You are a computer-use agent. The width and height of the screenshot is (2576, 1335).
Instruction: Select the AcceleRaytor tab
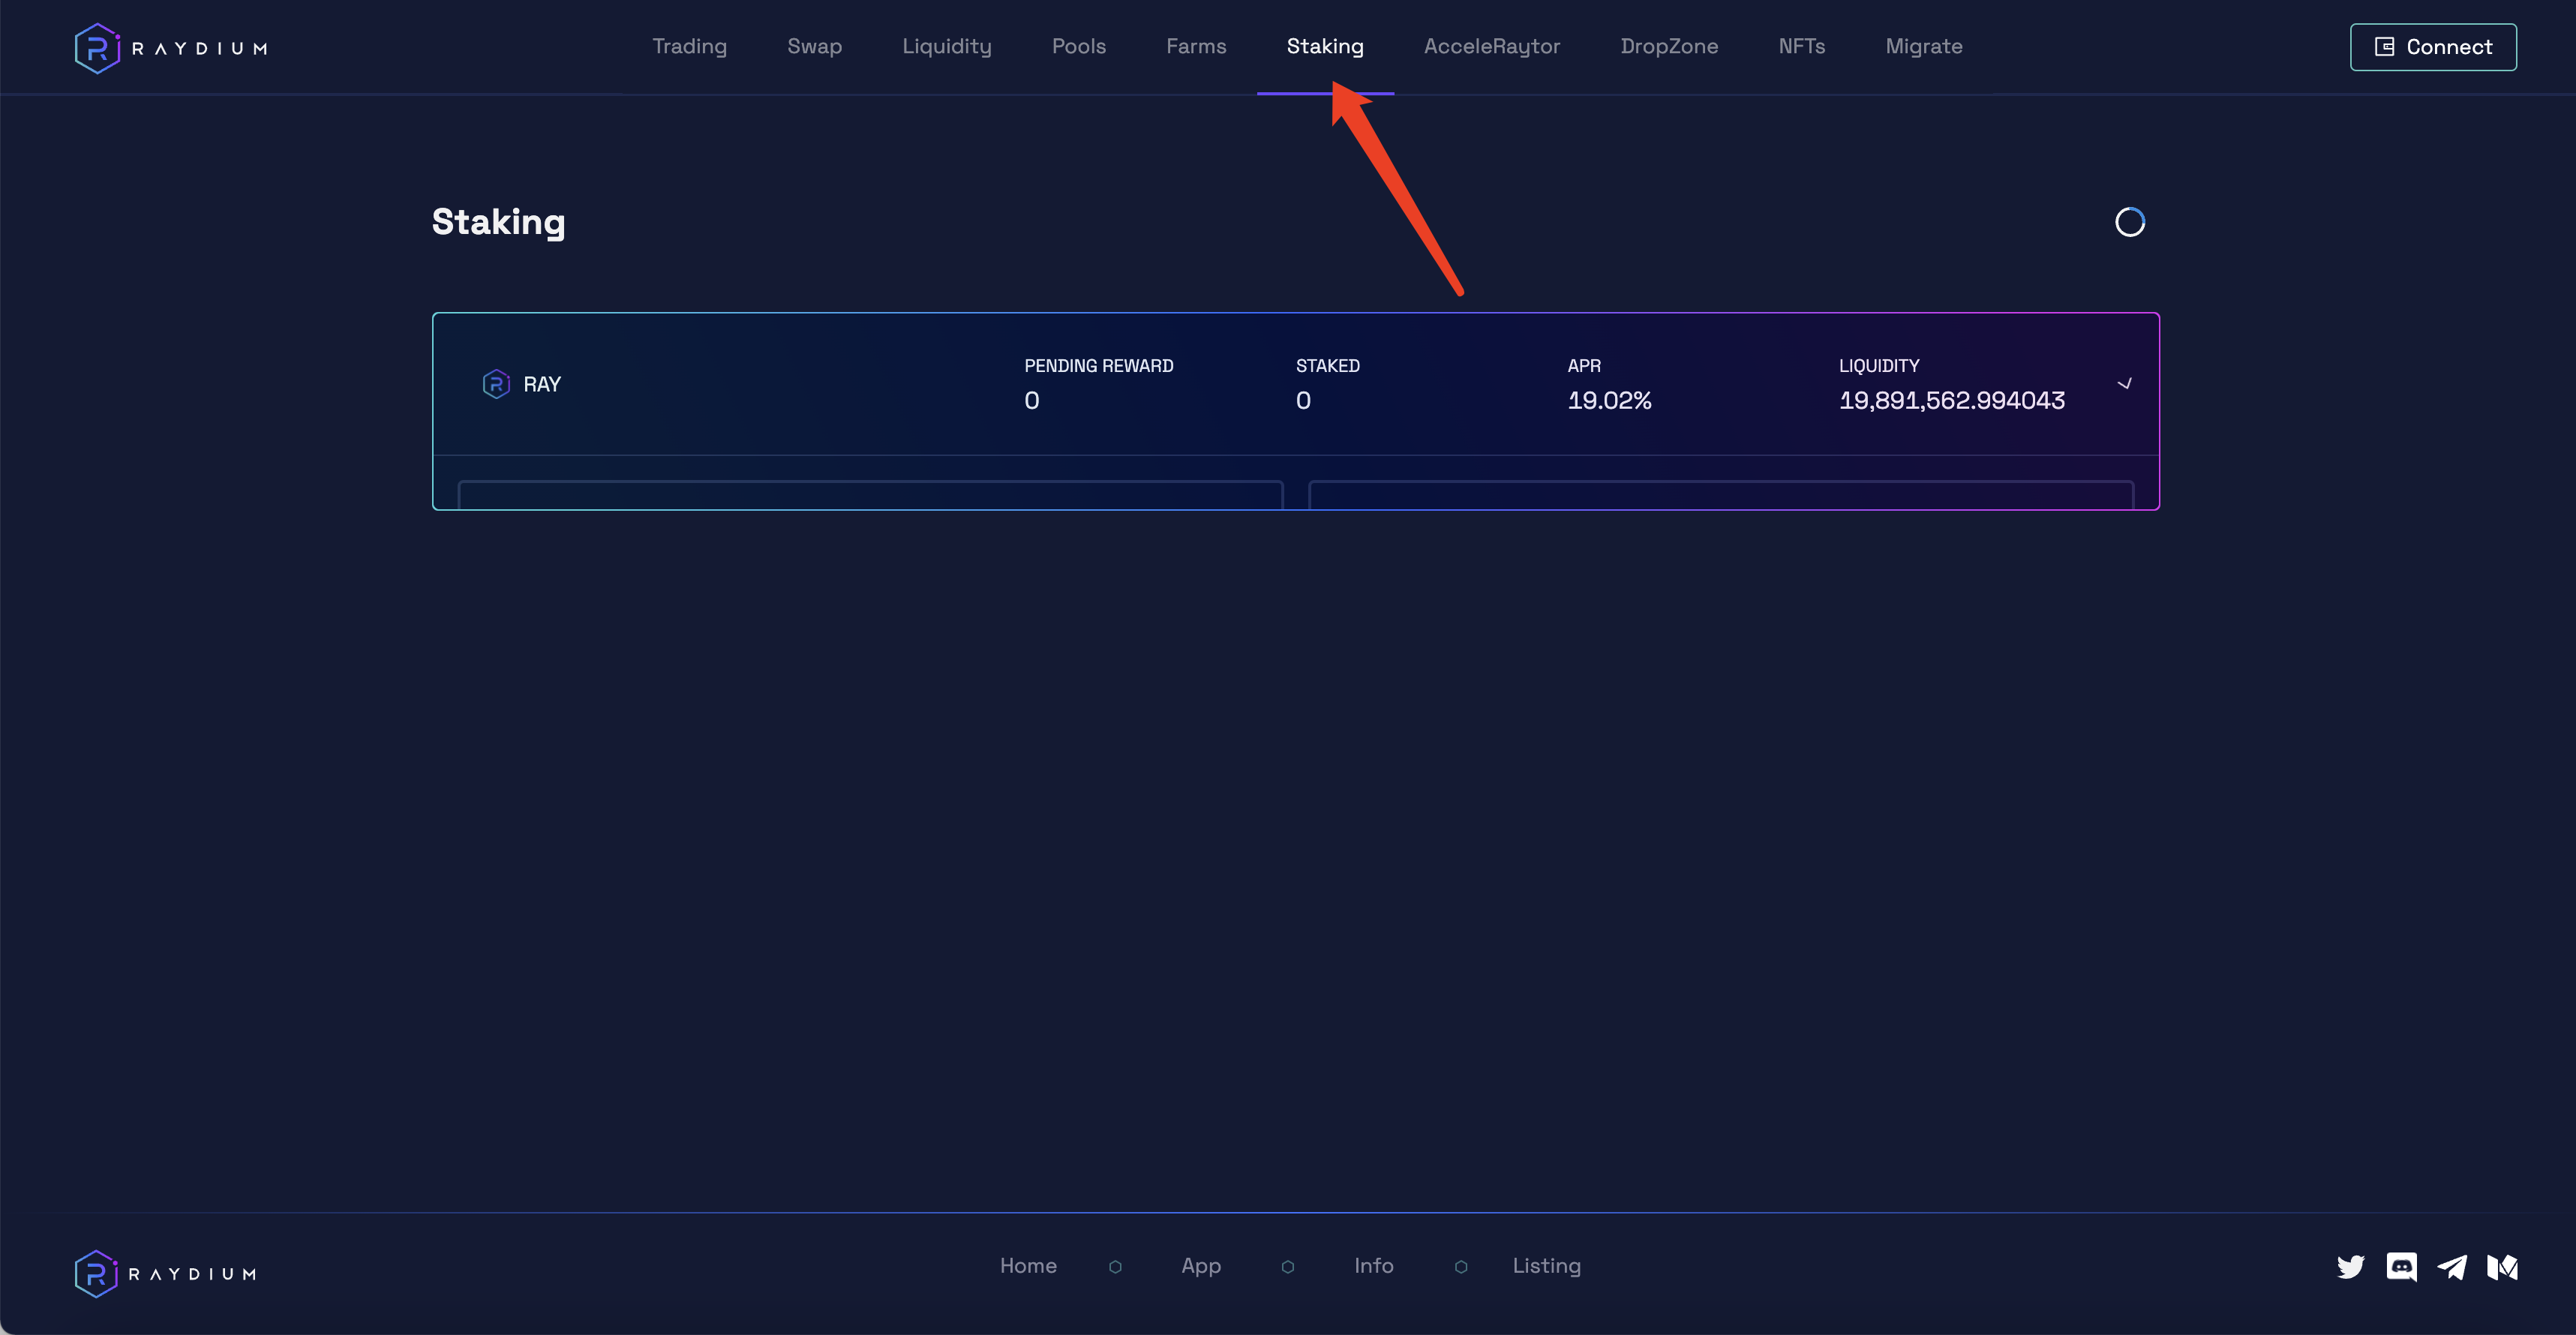click(1491, 47)
